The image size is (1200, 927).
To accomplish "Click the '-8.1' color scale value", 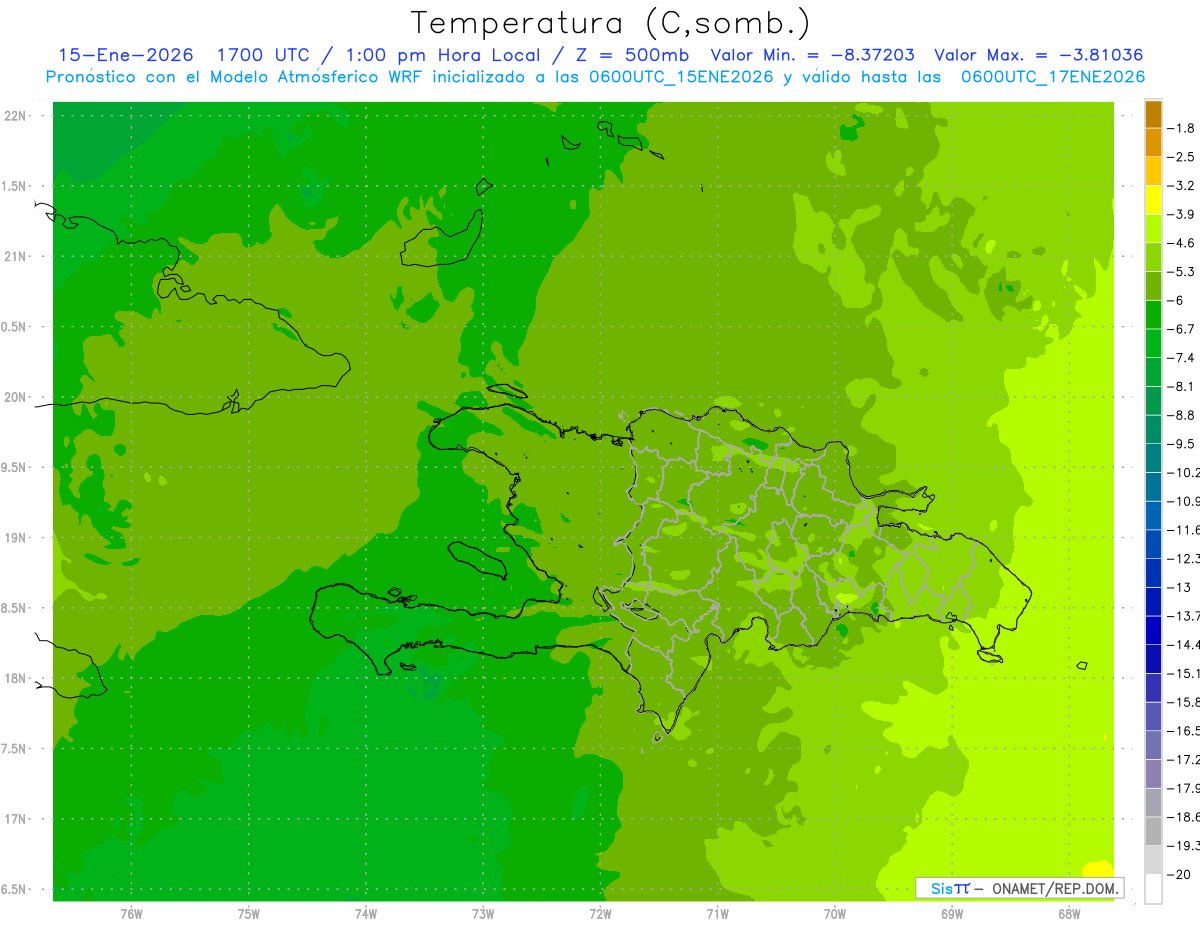I will coord(1181,386).
